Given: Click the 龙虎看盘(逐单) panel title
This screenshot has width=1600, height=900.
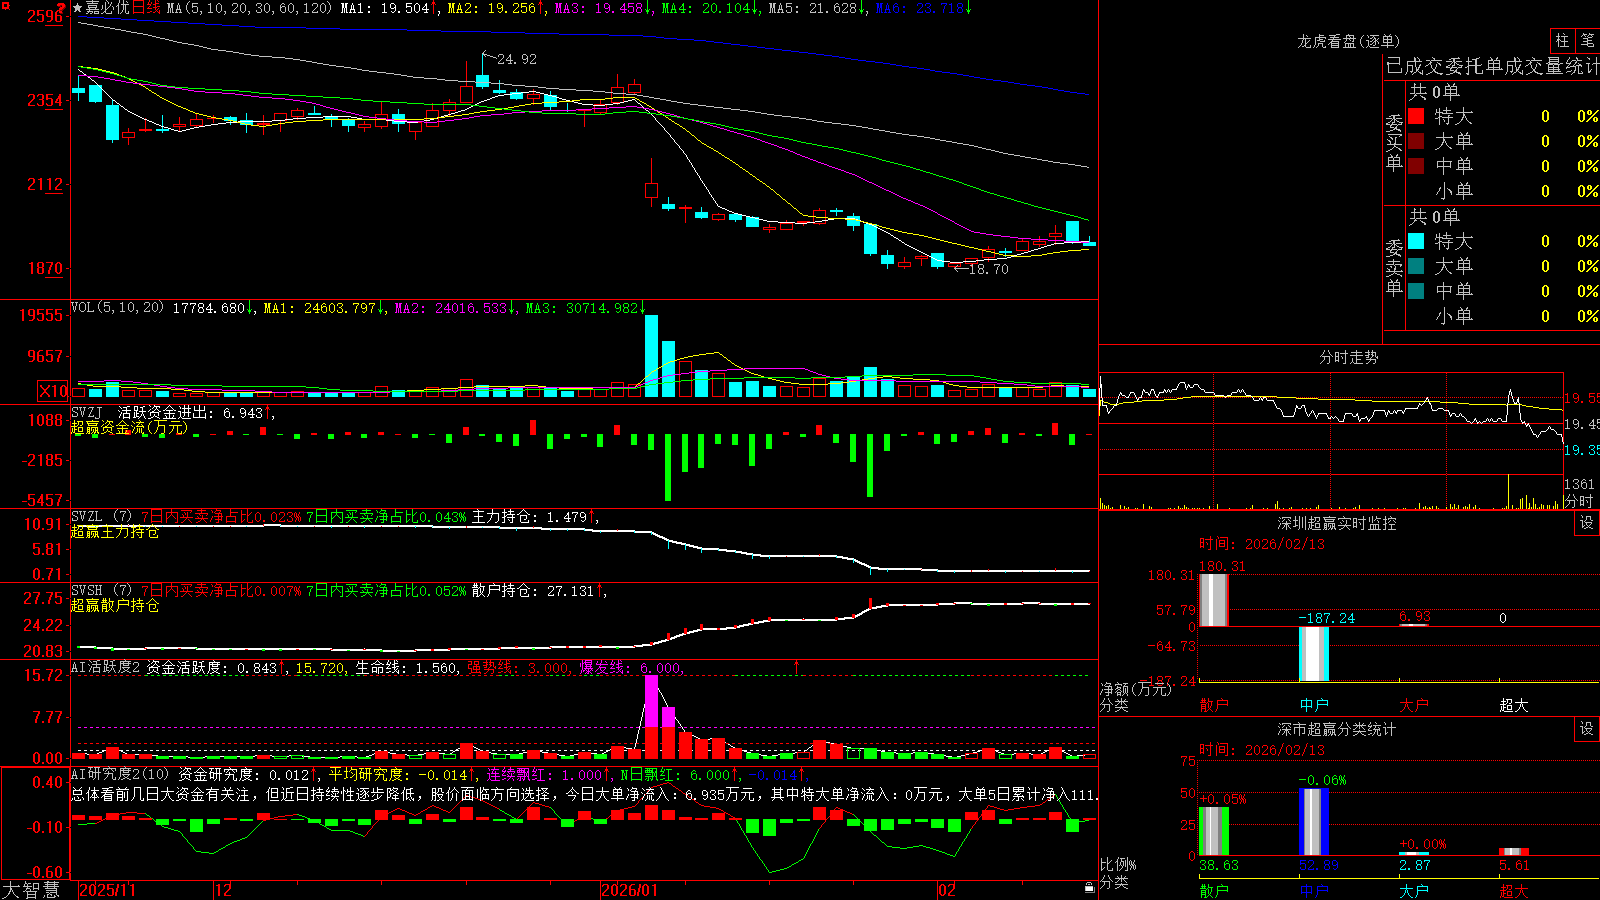Looking at the screenshot, I should pos(1348,41).
